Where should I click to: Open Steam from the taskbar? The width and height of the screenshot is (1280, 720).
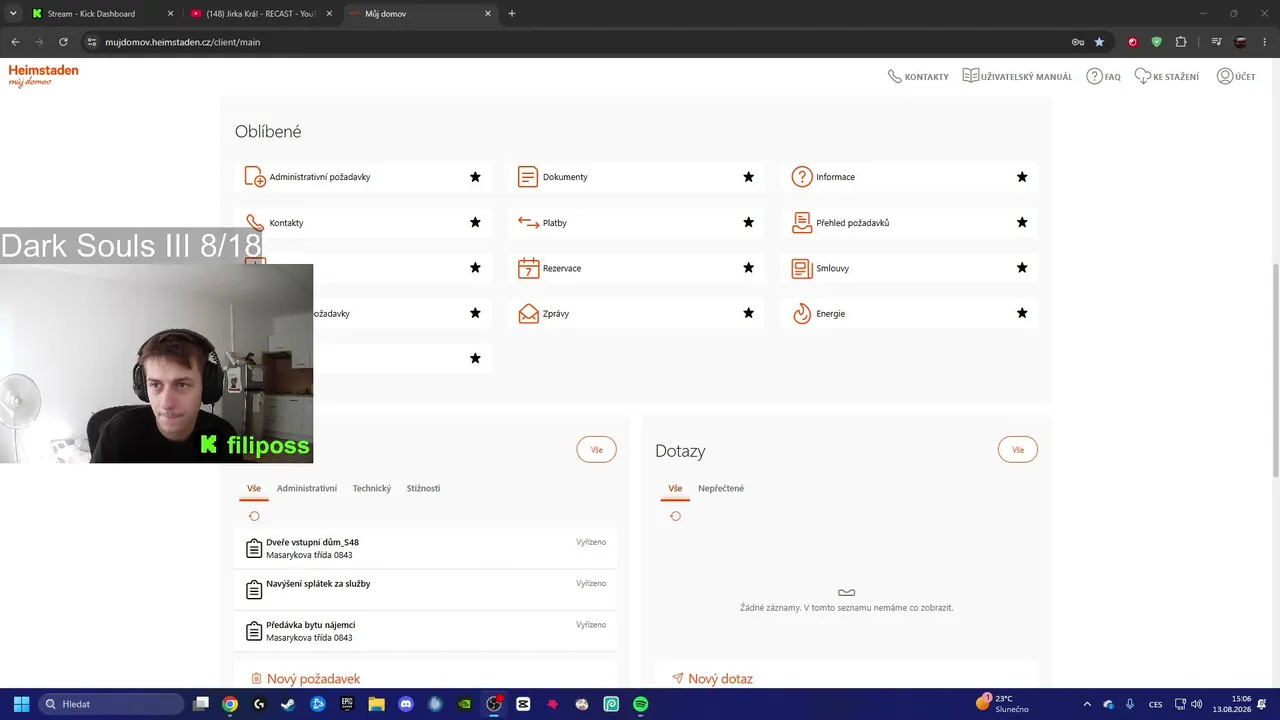288,704
